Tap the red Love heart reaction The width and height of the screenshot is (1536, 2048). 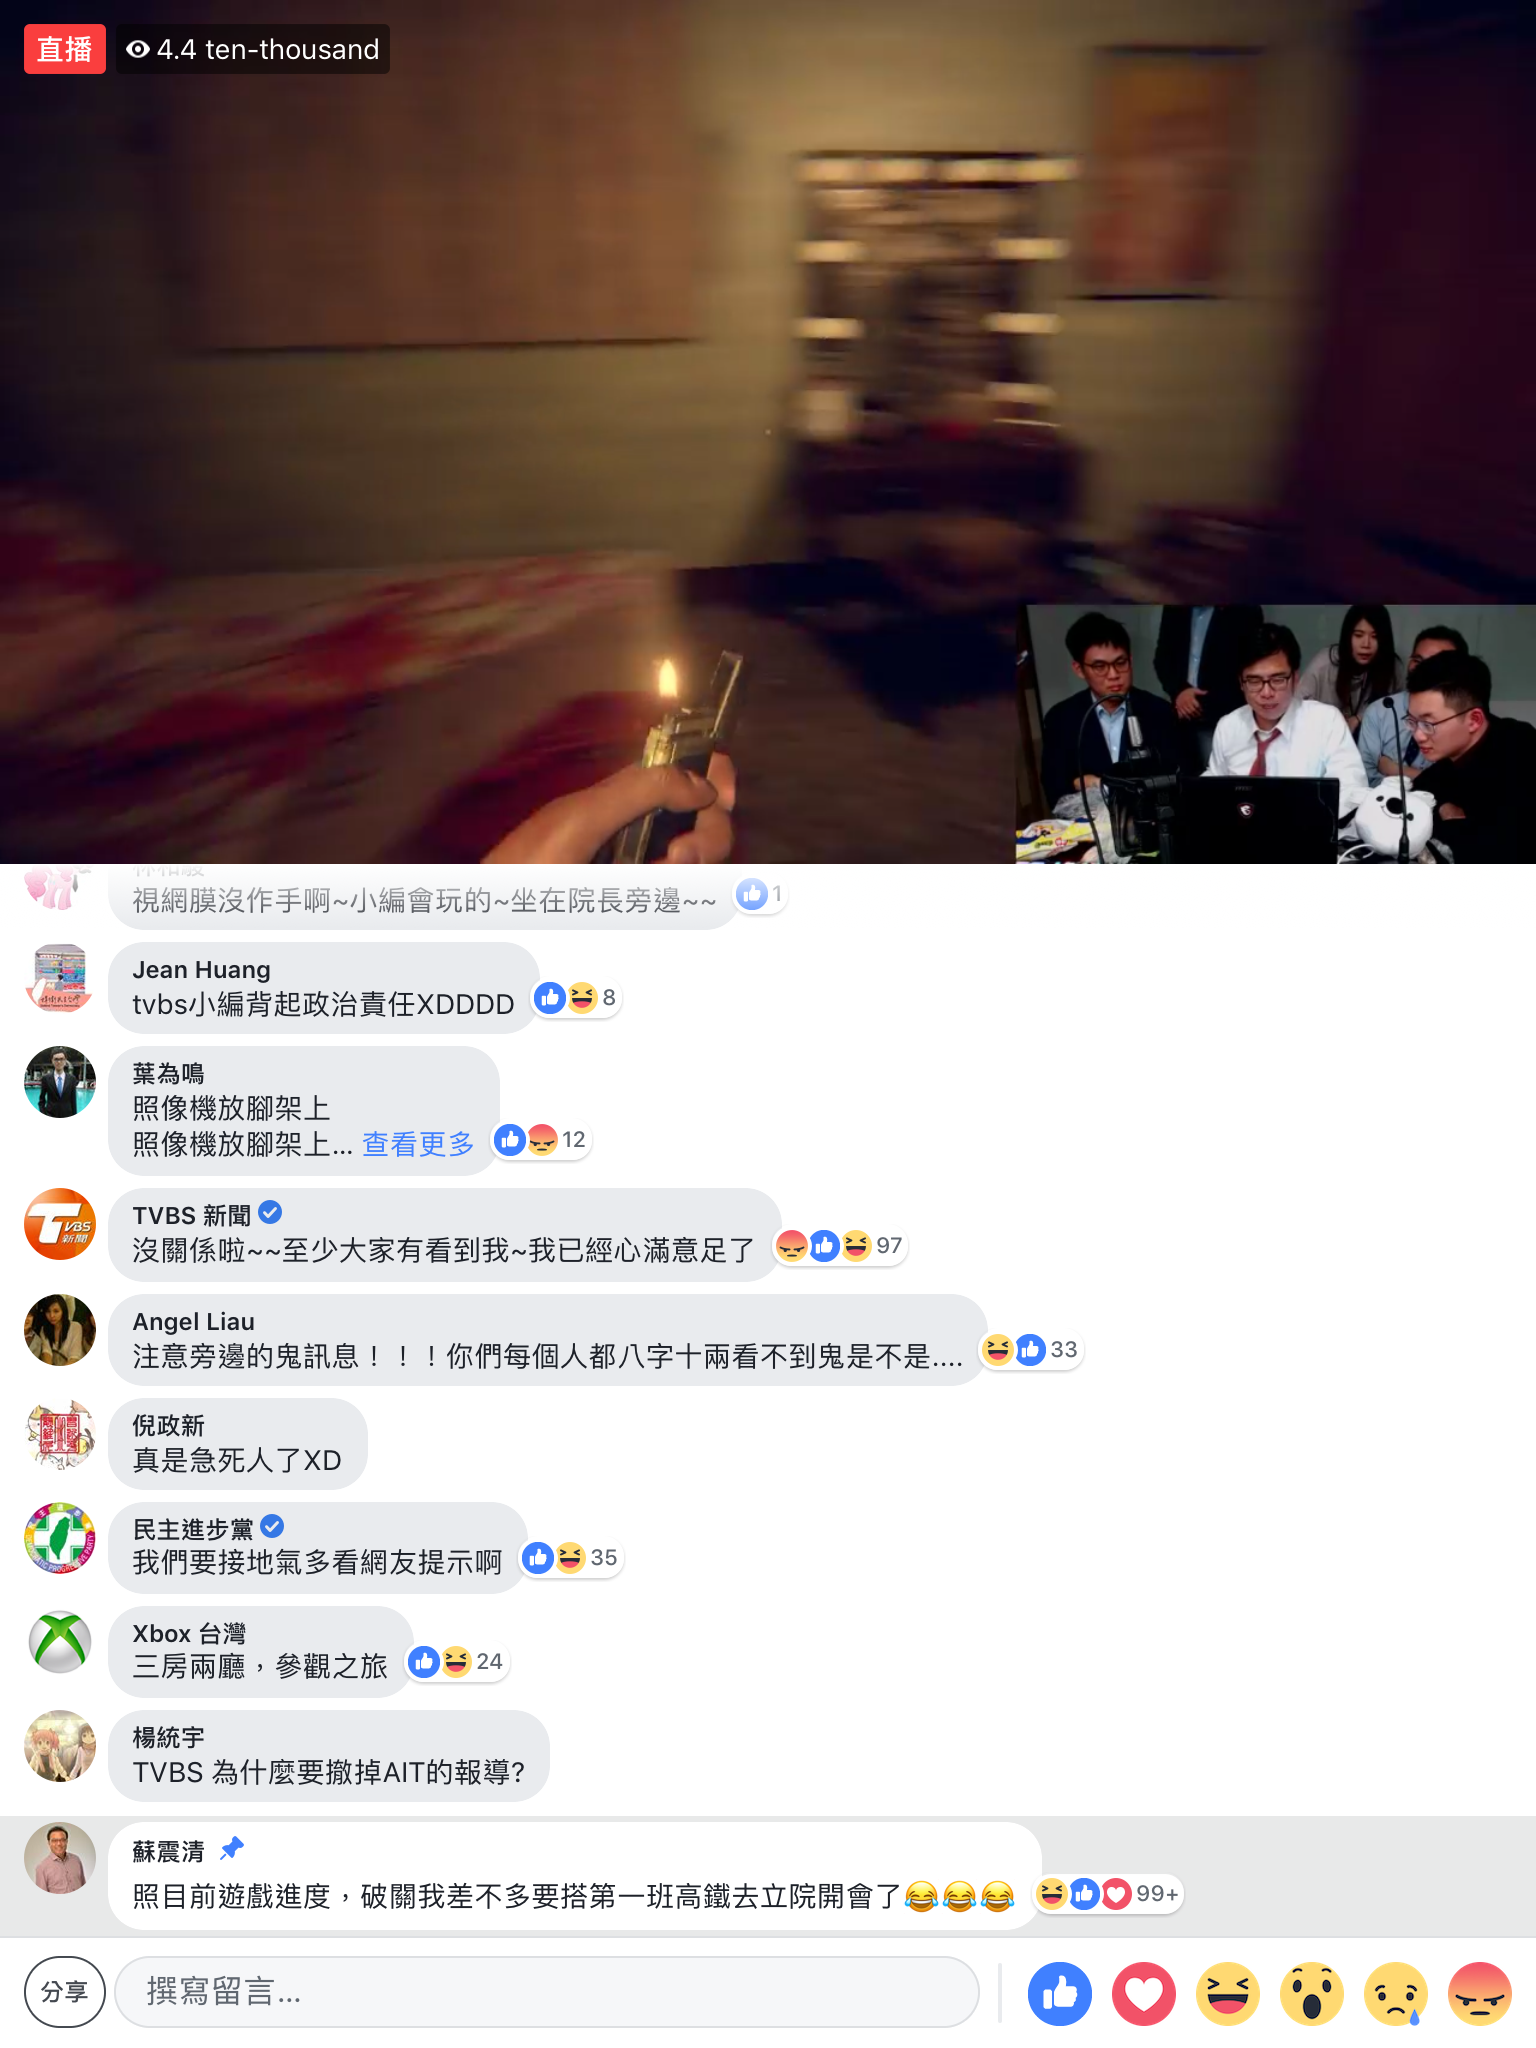(1144, 1994)
